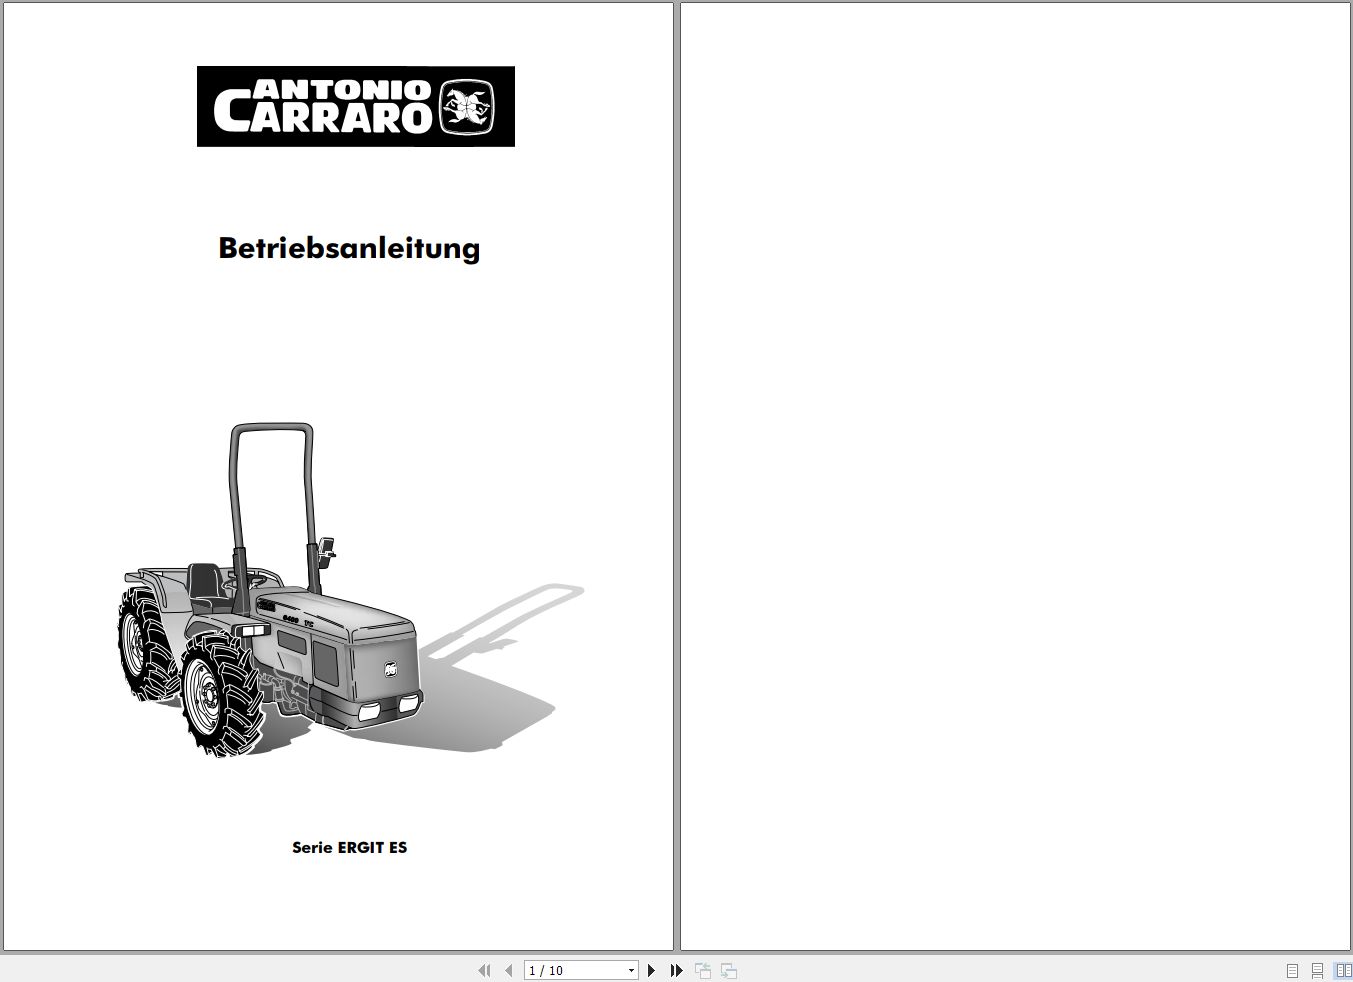Jump to the last page
The image size is (1353, 982).
[676, 970]
